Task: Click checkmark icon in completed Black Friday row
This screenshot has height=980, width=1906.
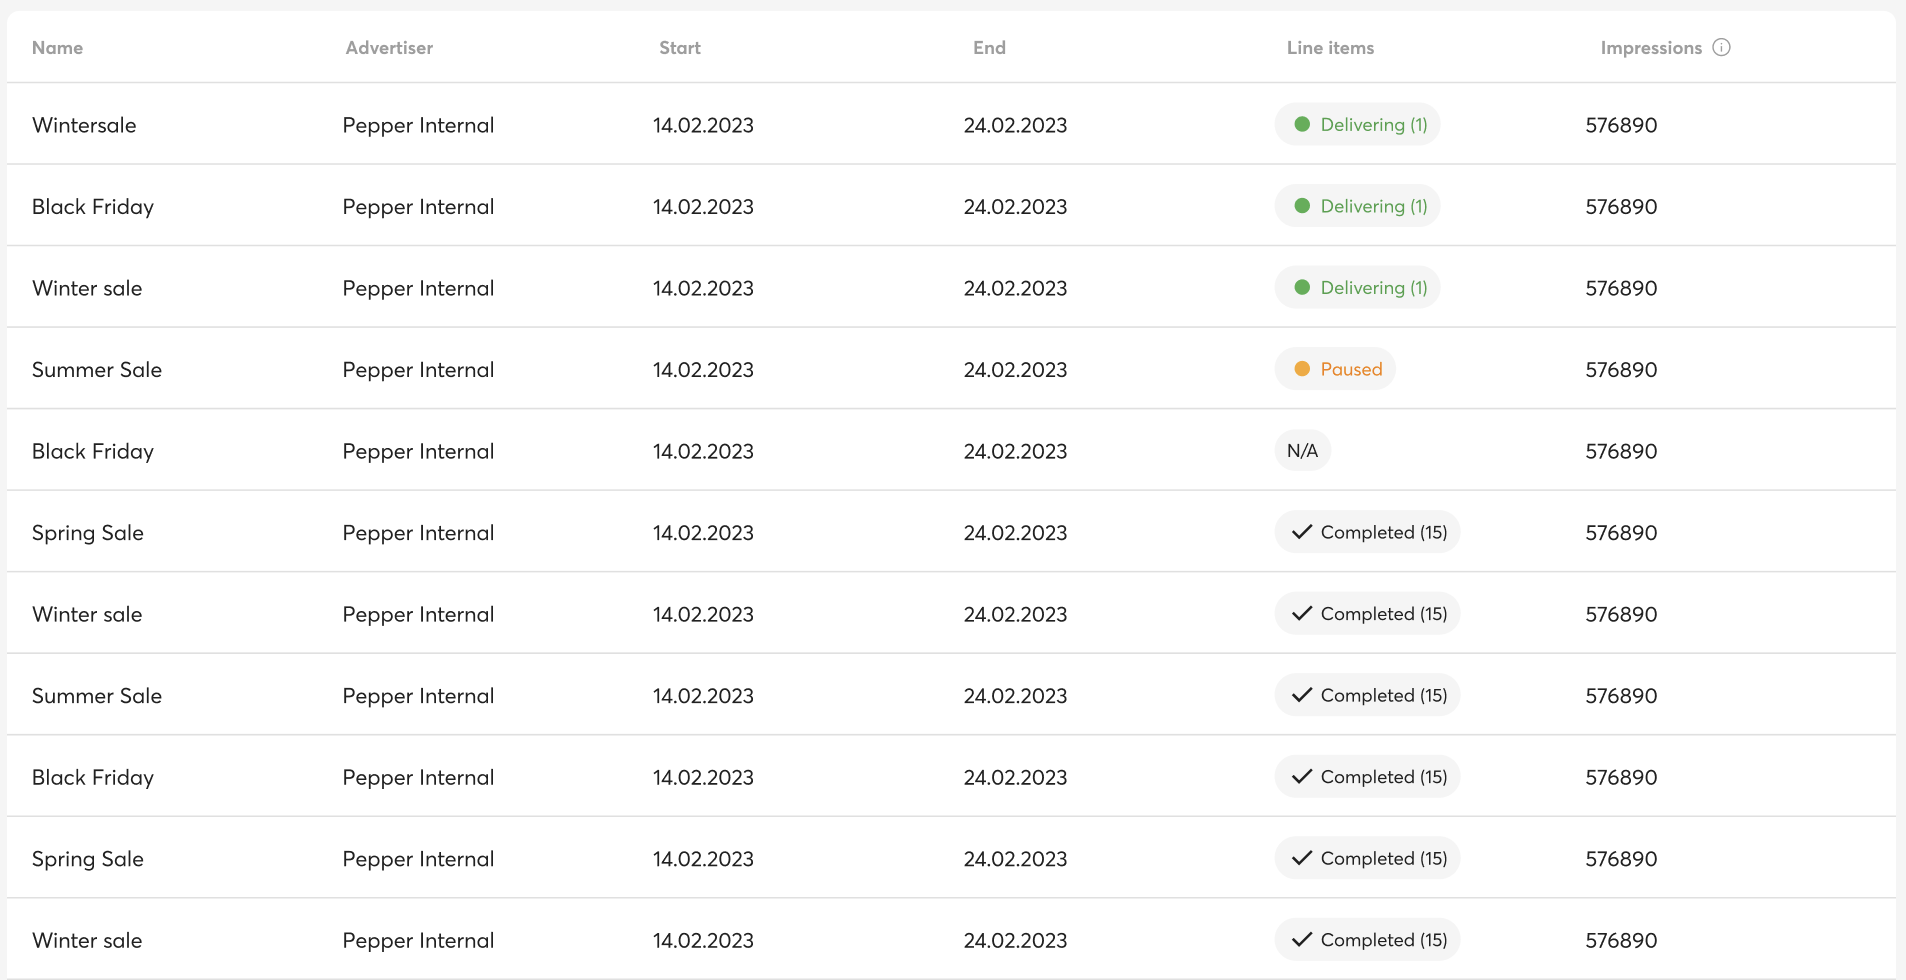Action: tap(1301, 776)
